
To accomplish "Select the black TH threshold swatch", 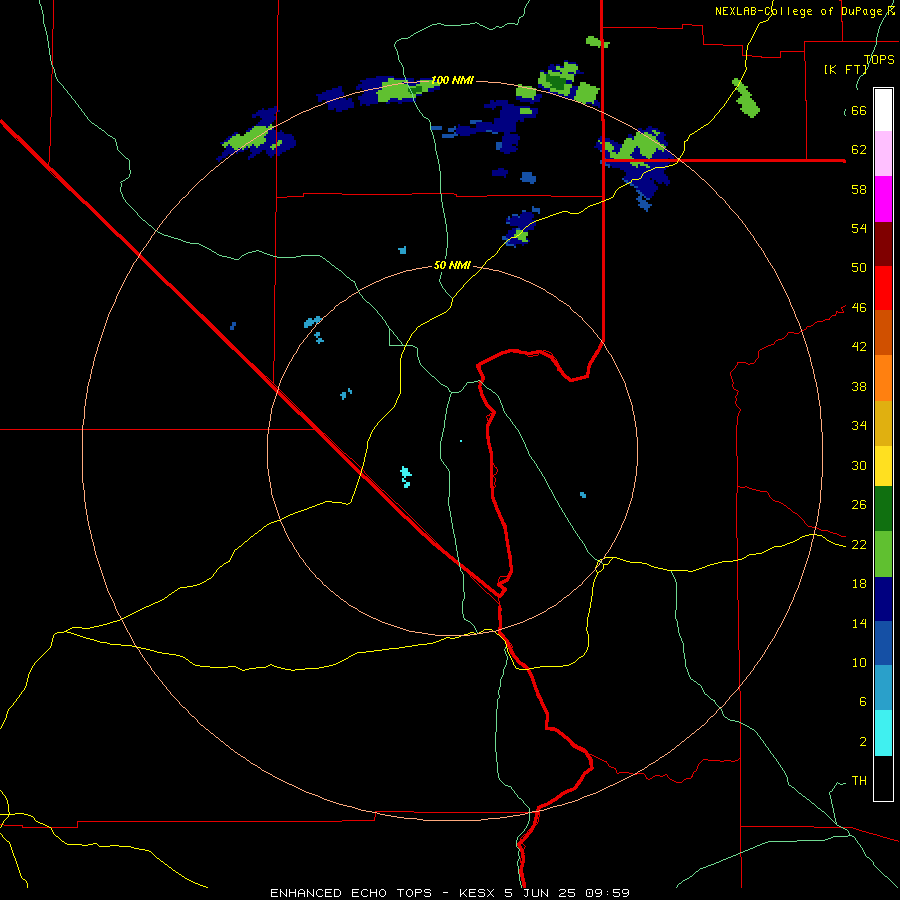I will pyautogui.click(x=883, y=778).
